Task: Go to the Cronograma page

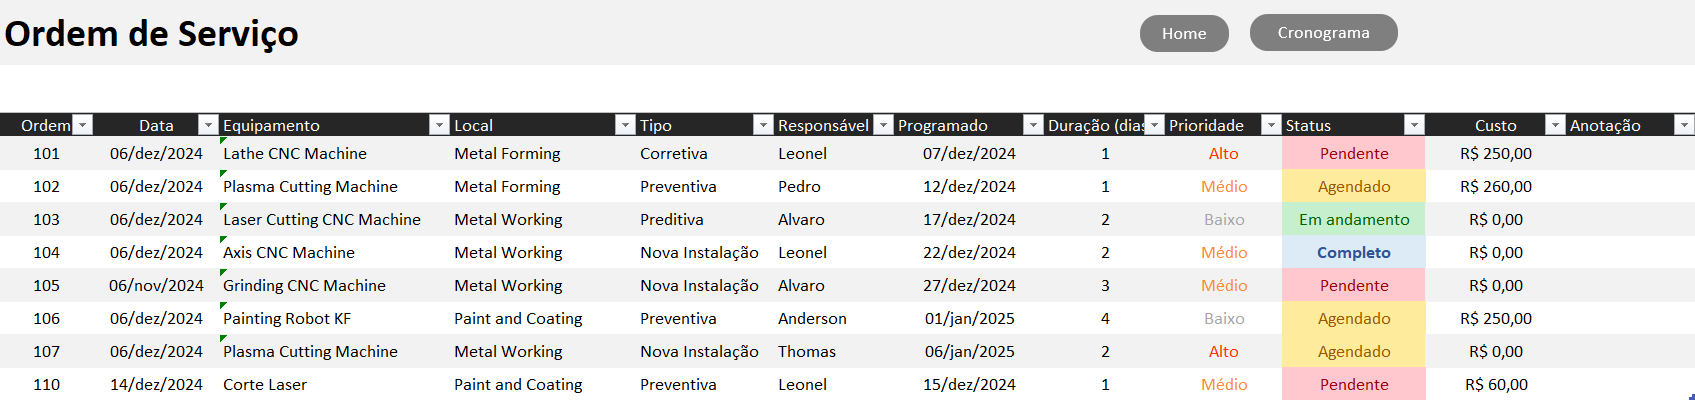Action: [1323, 33]
